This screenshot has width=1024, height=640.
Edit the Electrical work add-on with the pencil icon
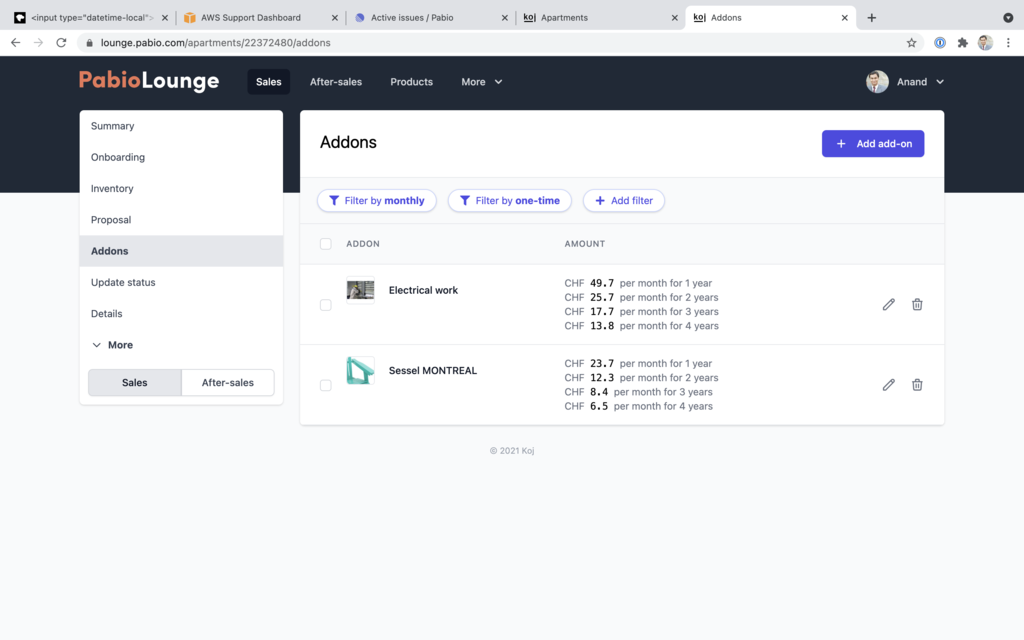click(888, 304)
